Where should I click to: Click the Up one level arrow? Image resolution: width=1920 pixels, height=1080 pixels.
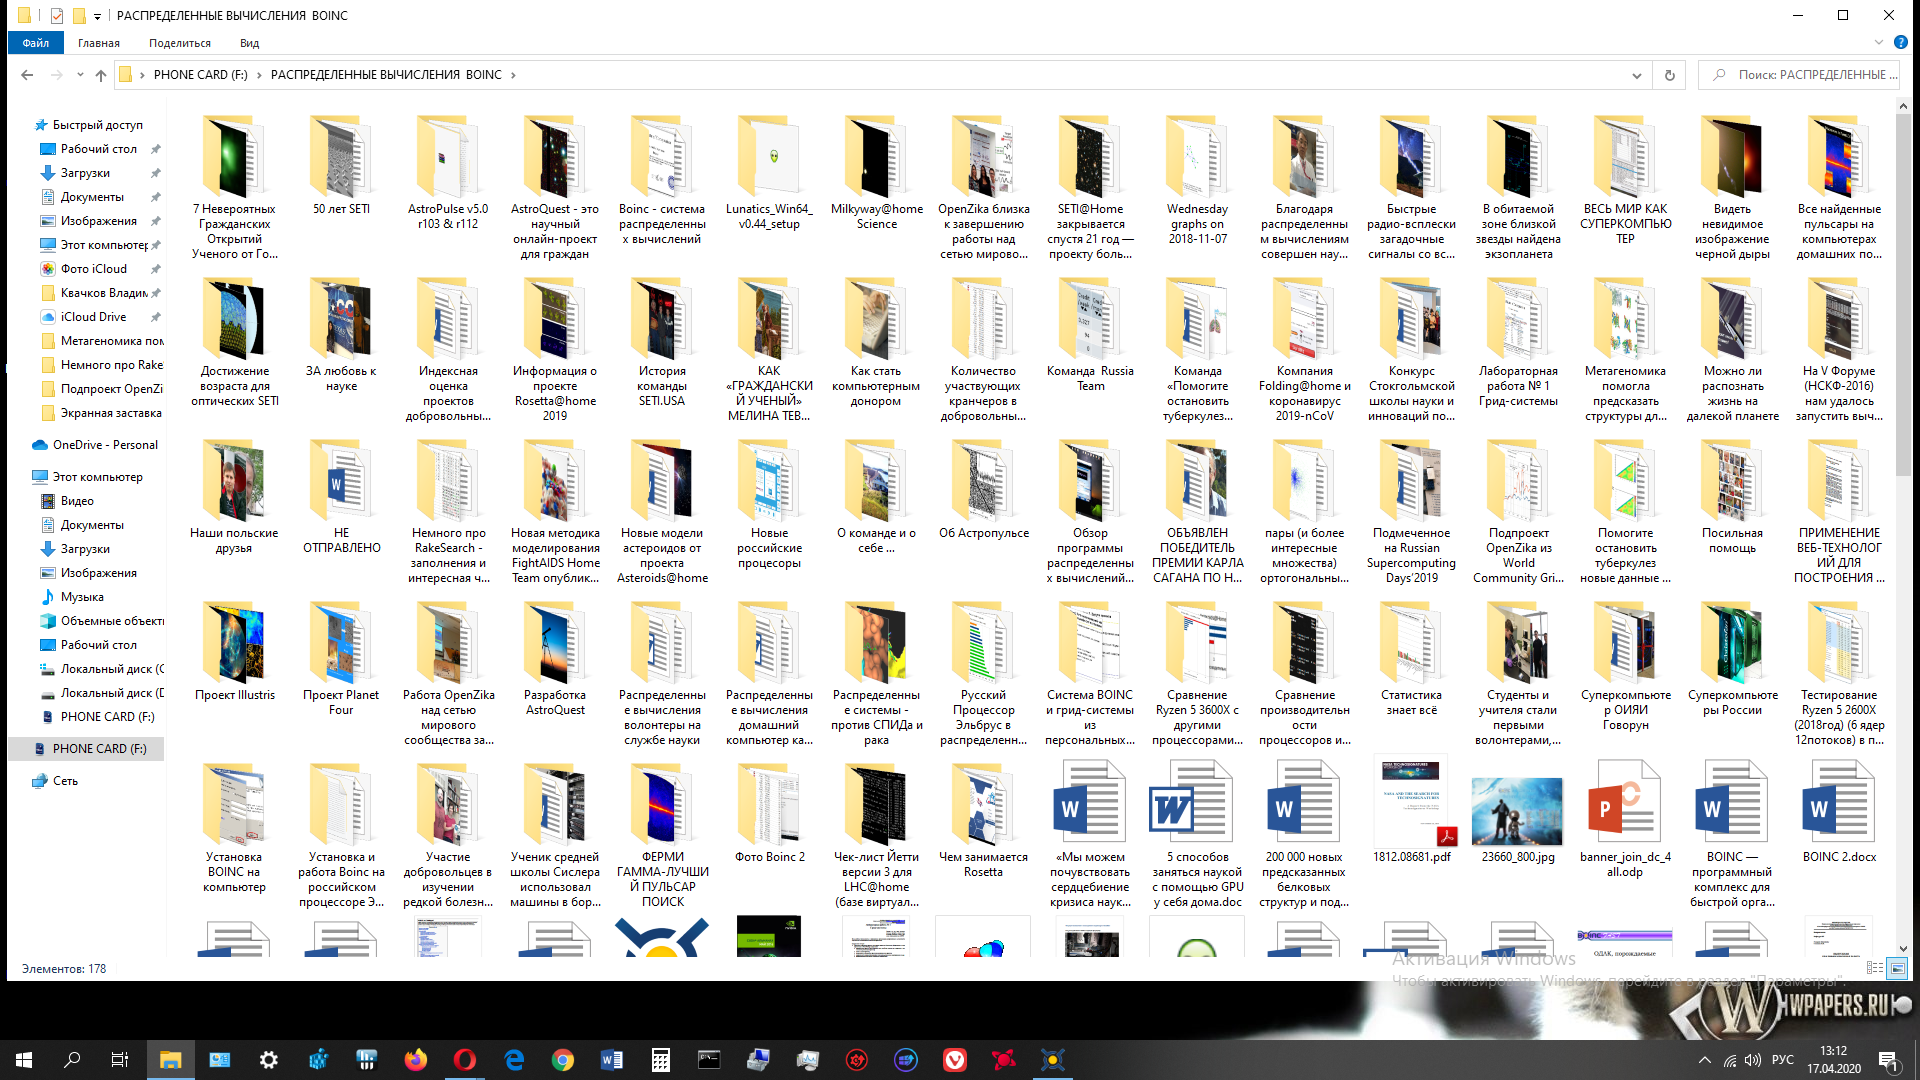click(x=101, y=75)
